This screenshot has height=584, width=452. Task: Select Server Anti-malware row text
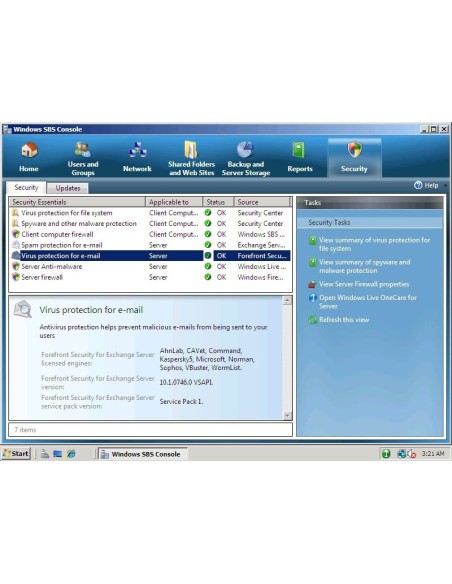[51, 266]
